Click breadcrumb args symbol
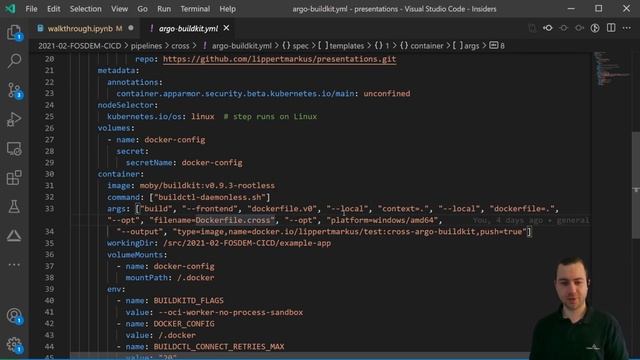The height and width of the screenshot is (360, 640). tap(466, 46)
